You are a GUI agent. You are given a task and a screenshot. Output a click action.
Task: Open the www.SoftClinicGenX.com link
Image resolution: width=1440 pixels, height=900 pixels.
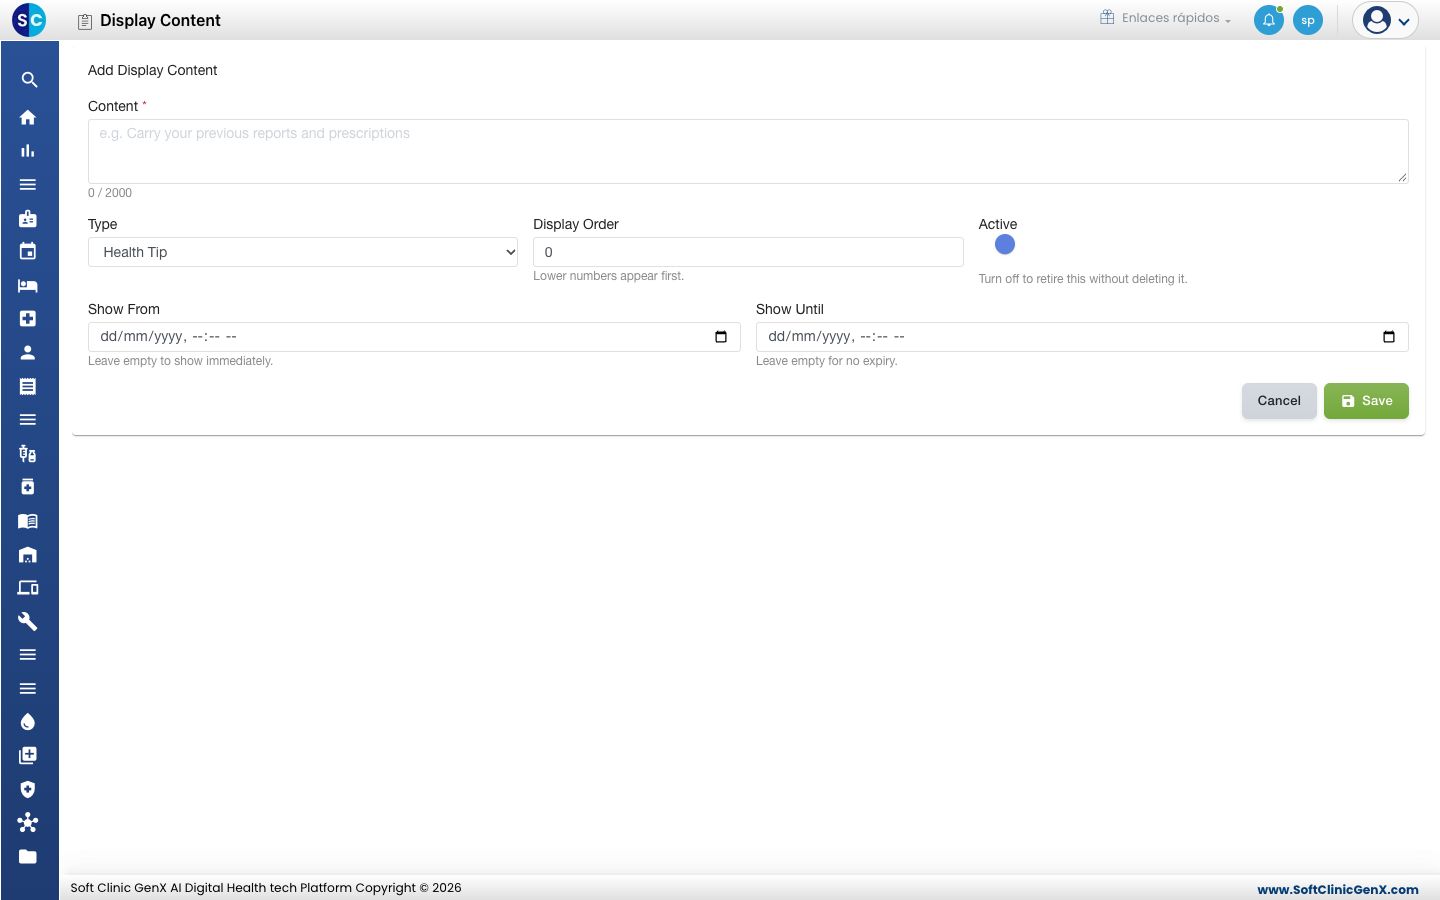click(x=1338, y=889)
